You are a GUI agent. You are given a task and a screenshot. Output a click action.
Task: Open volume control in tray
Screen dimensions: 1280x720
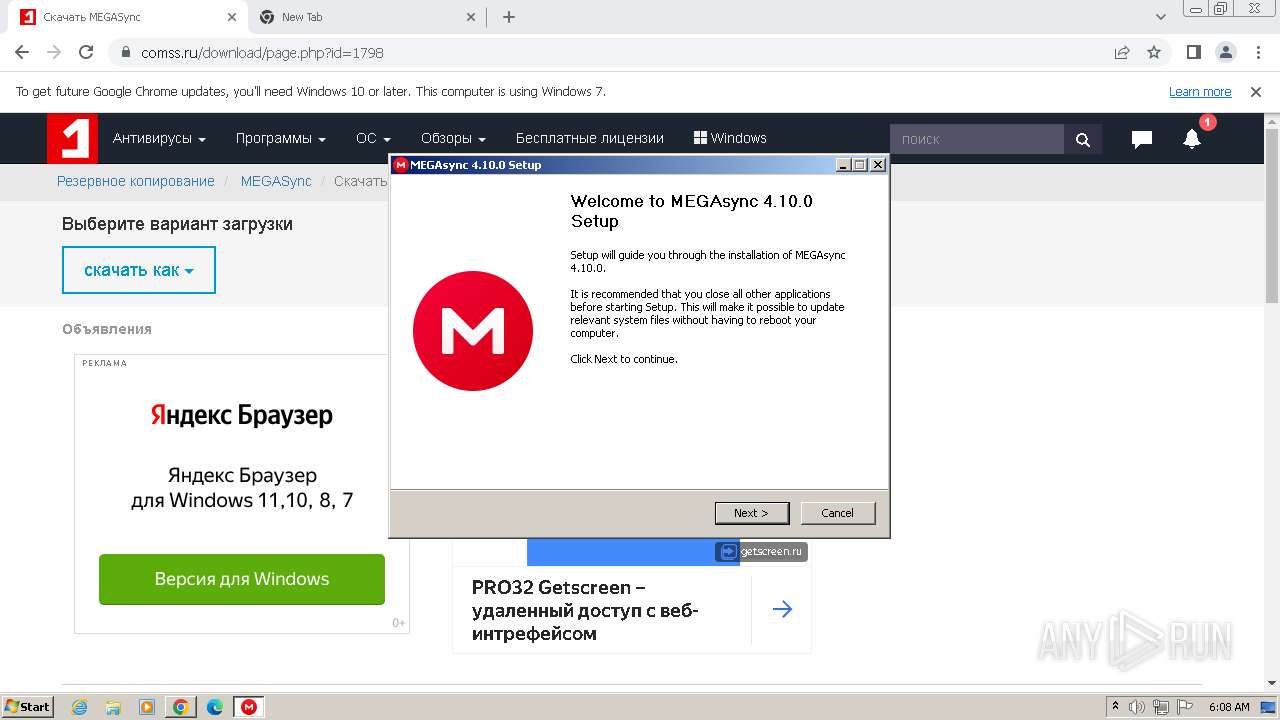1137,707
